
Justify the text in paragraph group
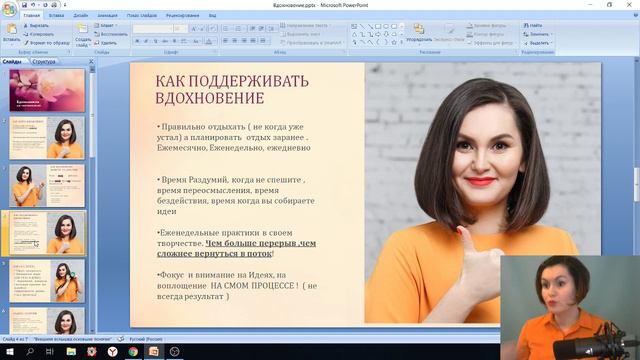(x=253, y=41)
